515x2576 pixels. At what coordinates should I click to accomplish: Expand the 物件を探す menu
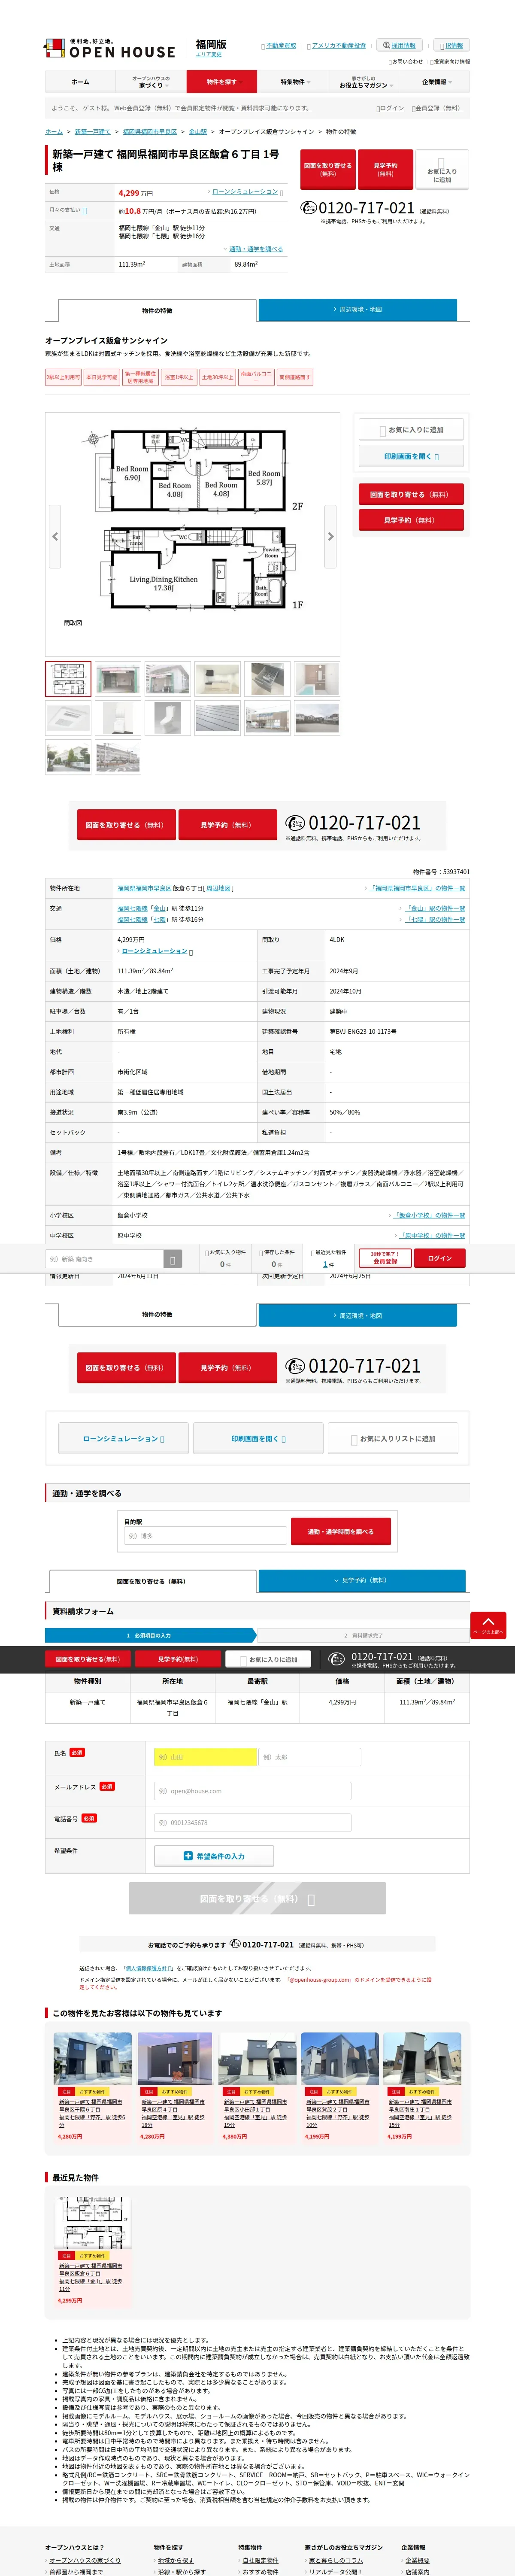222,82
